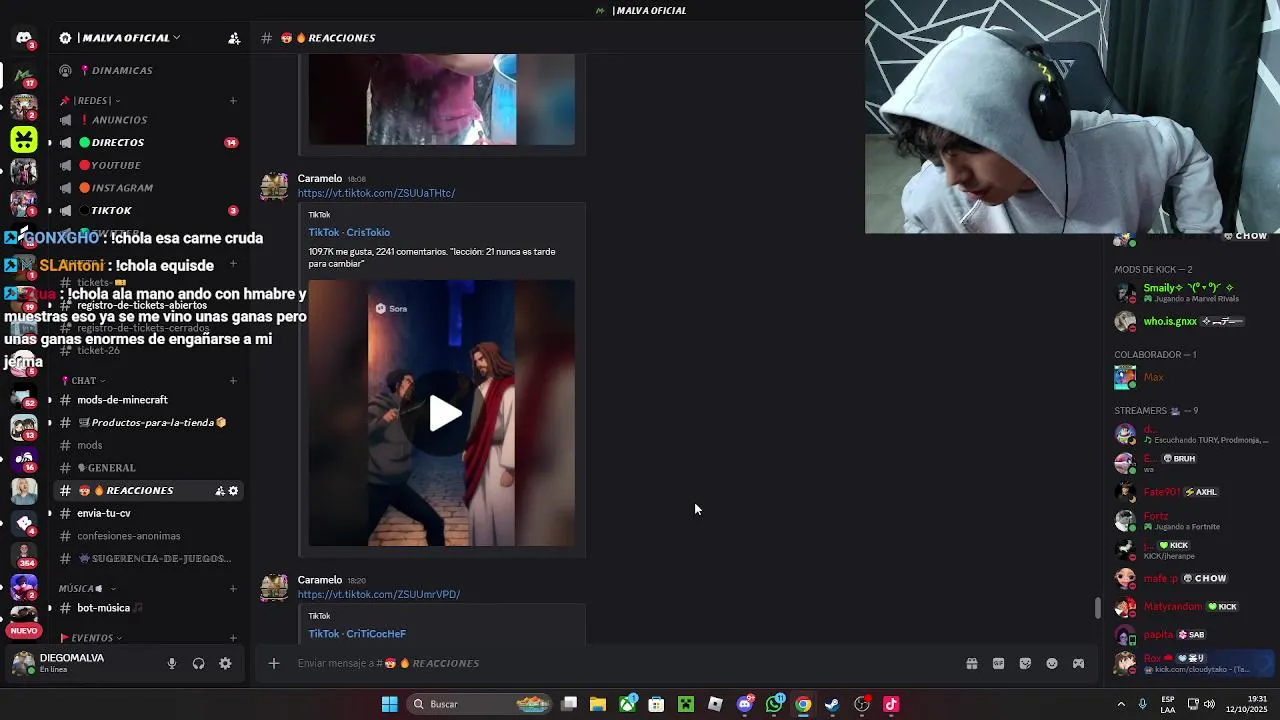Open the YOUTUBE channel
1280x720 pixels.
[x=149, y=165]
